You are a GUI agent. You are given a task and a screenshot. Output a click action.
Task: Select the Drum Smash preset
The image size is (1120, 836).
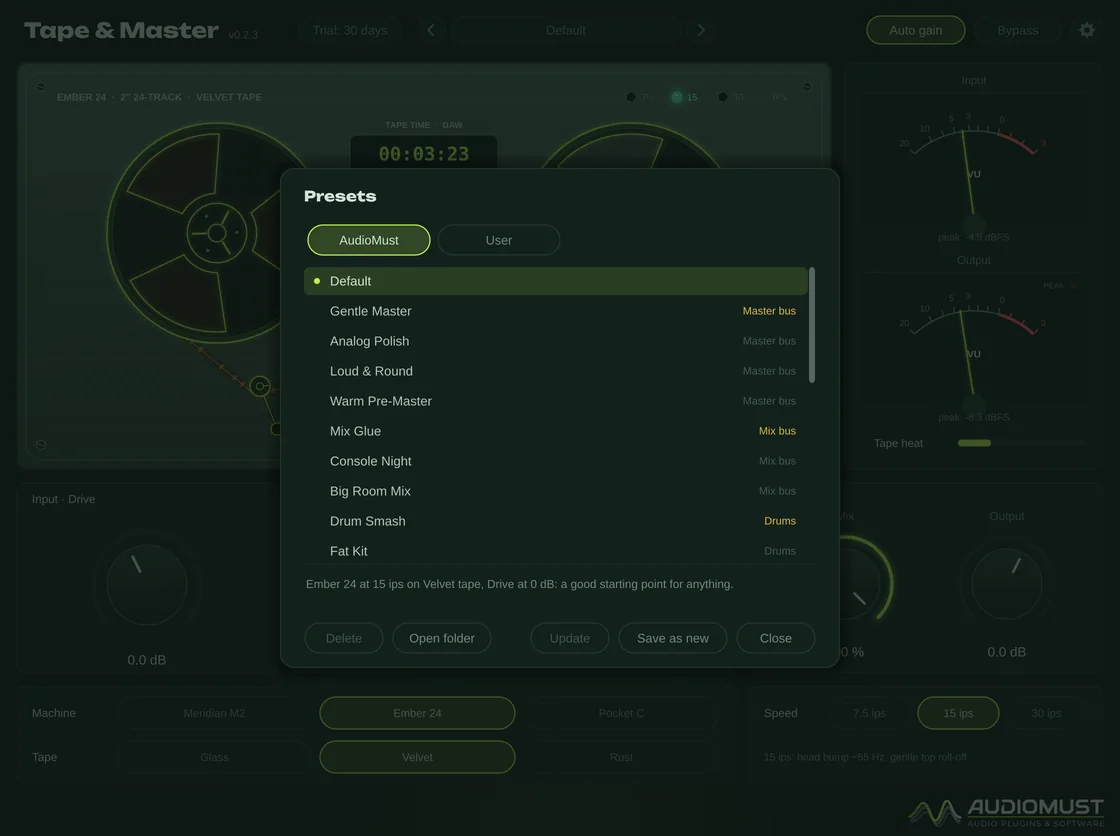pos(556,521)
